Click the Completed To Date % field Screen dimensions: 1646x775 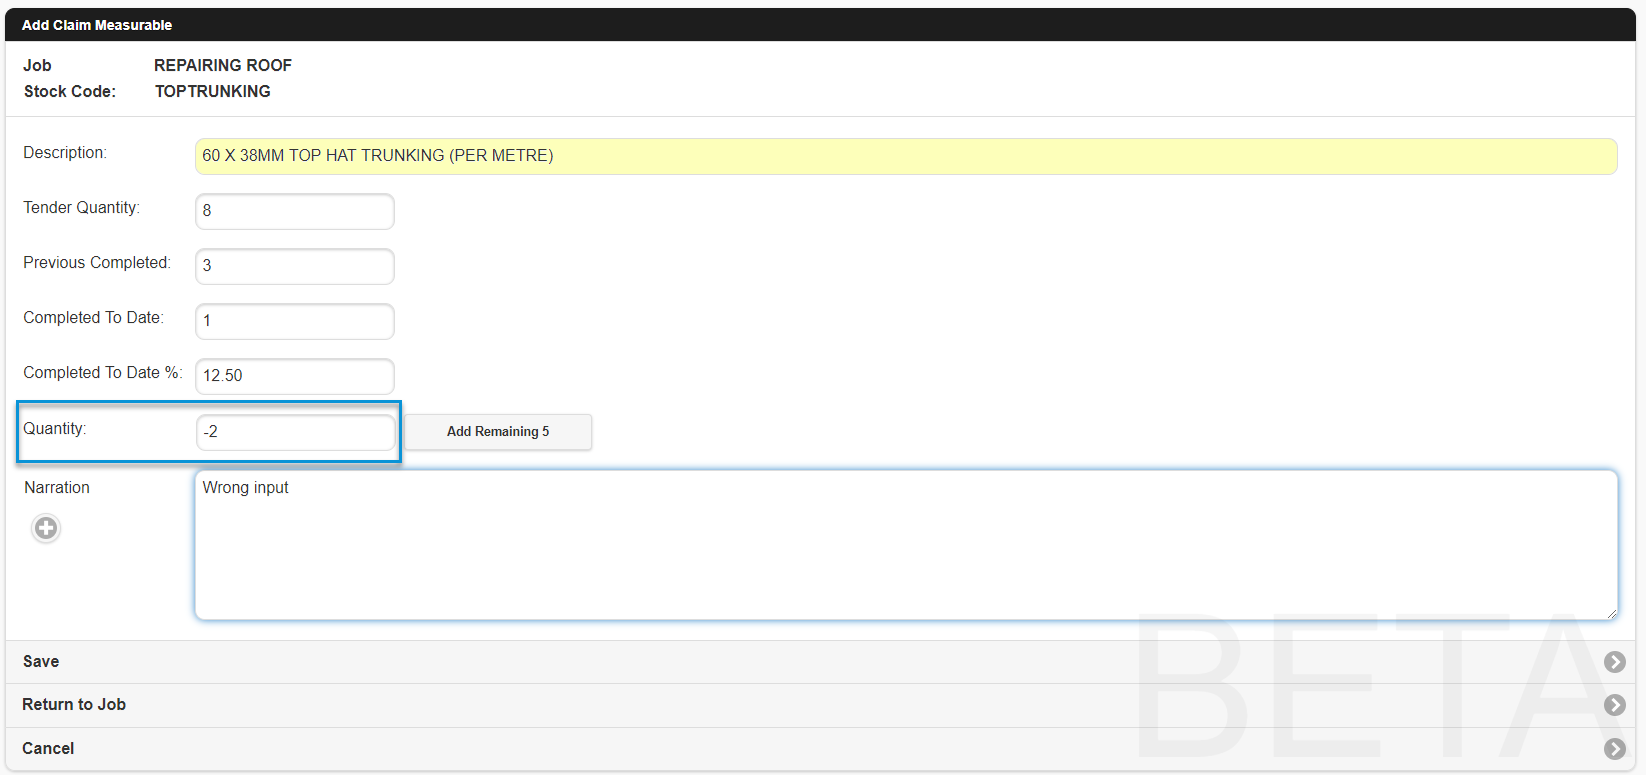pos(295,376)
